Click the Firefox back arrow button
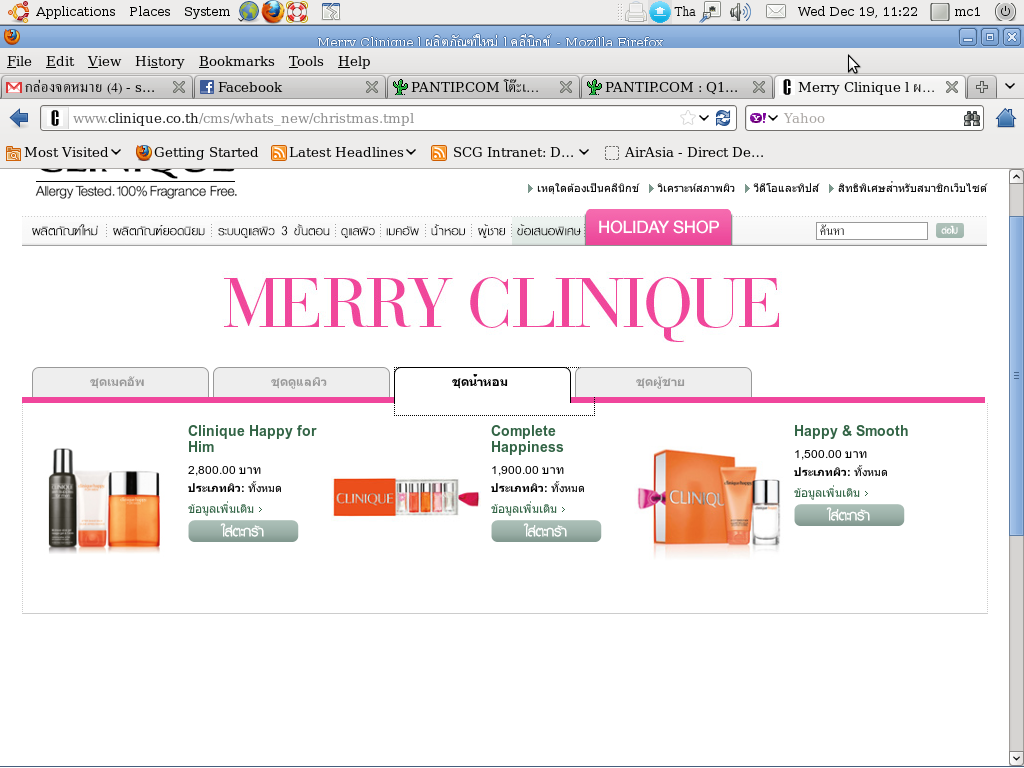1024x768 pixels. click(x=20, y=118)
